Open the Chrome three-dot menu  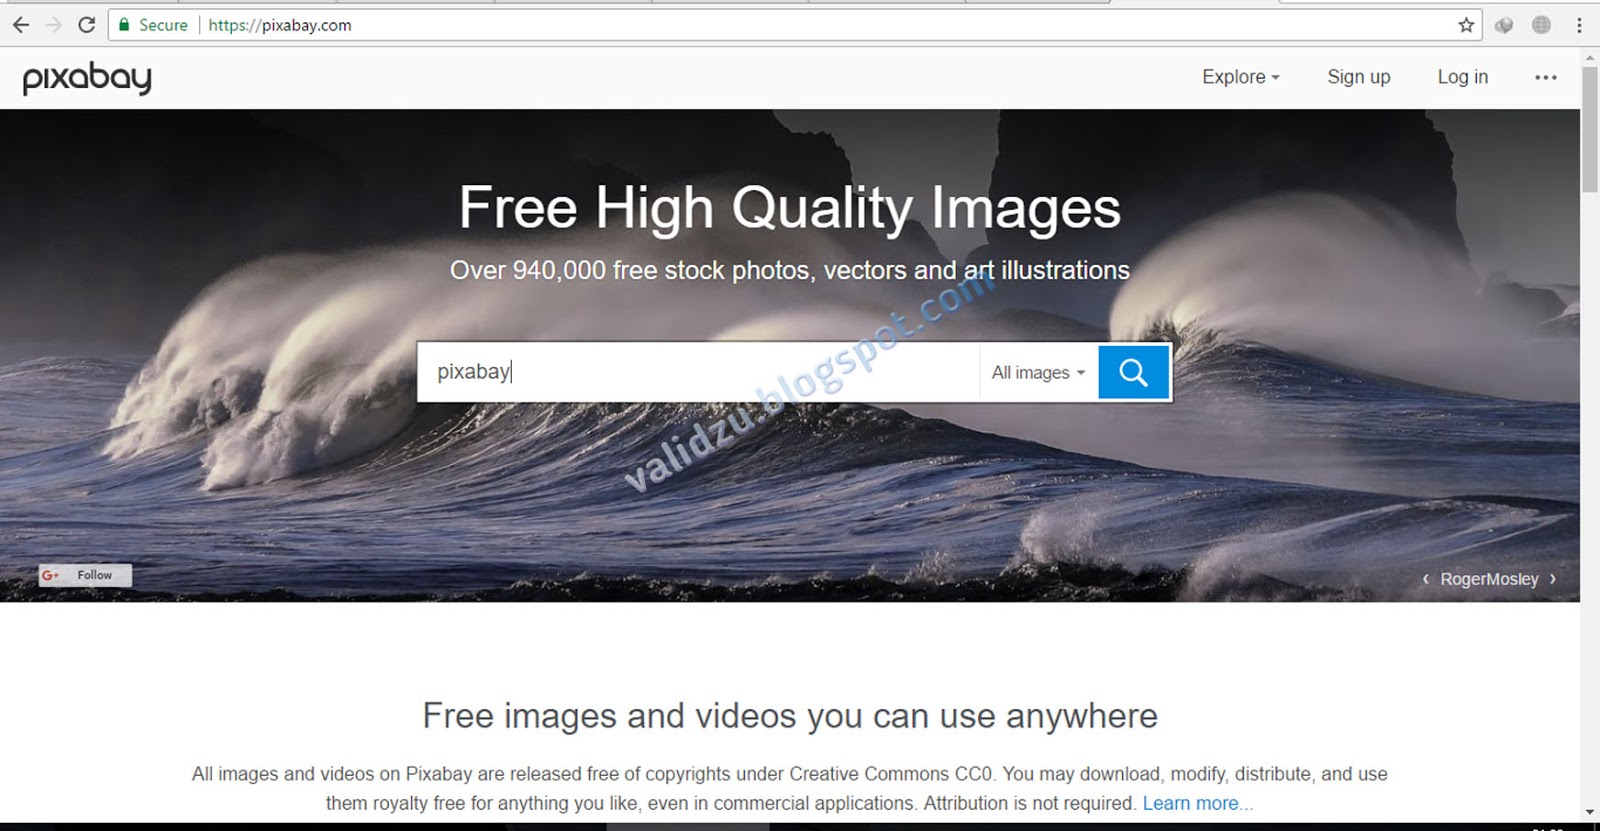(1579, 25)
